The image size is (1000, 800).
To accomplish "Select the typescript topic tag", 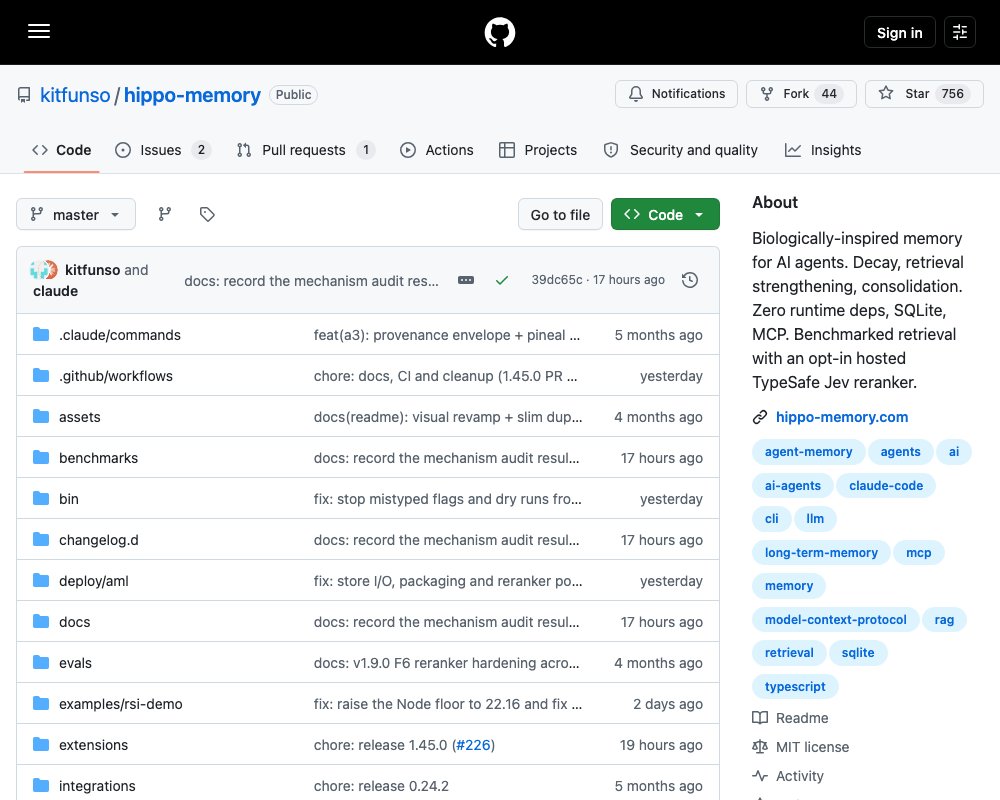I will 795,686.
